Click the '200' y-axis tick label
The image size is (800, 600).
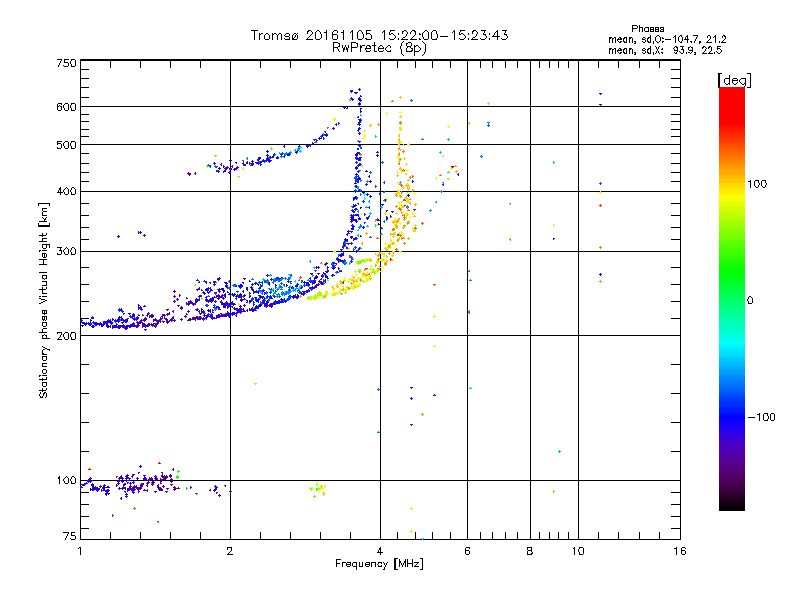(x=66, y=336)
